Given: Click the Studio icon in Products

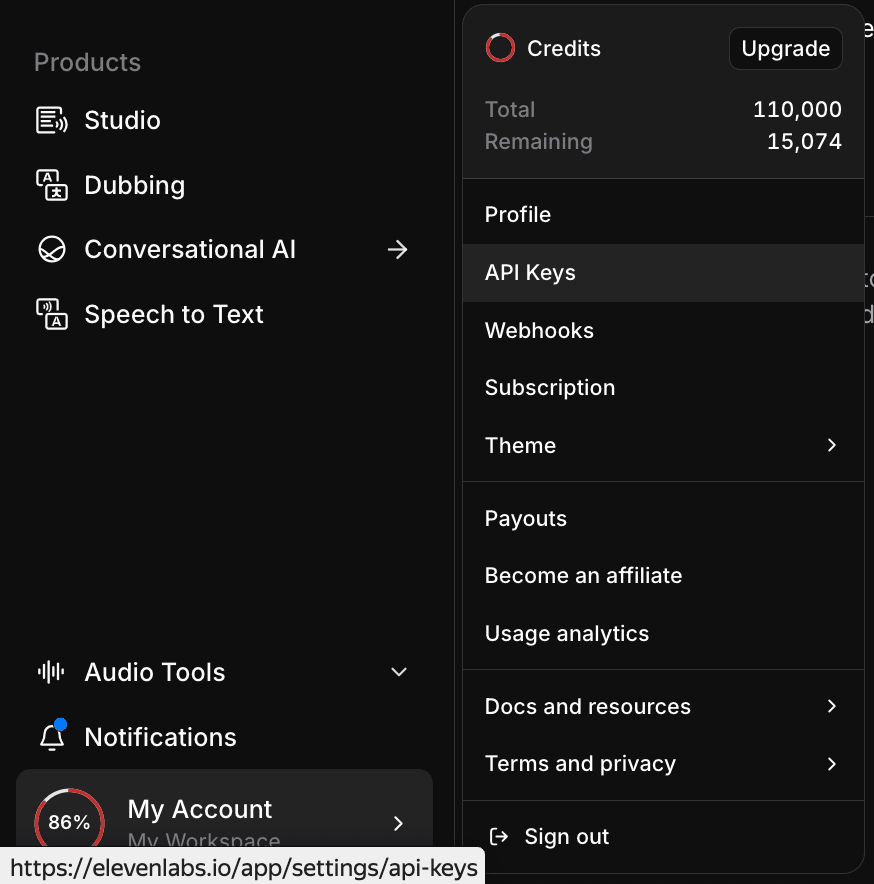Looking at the screenshot, I should pos(52,121).
